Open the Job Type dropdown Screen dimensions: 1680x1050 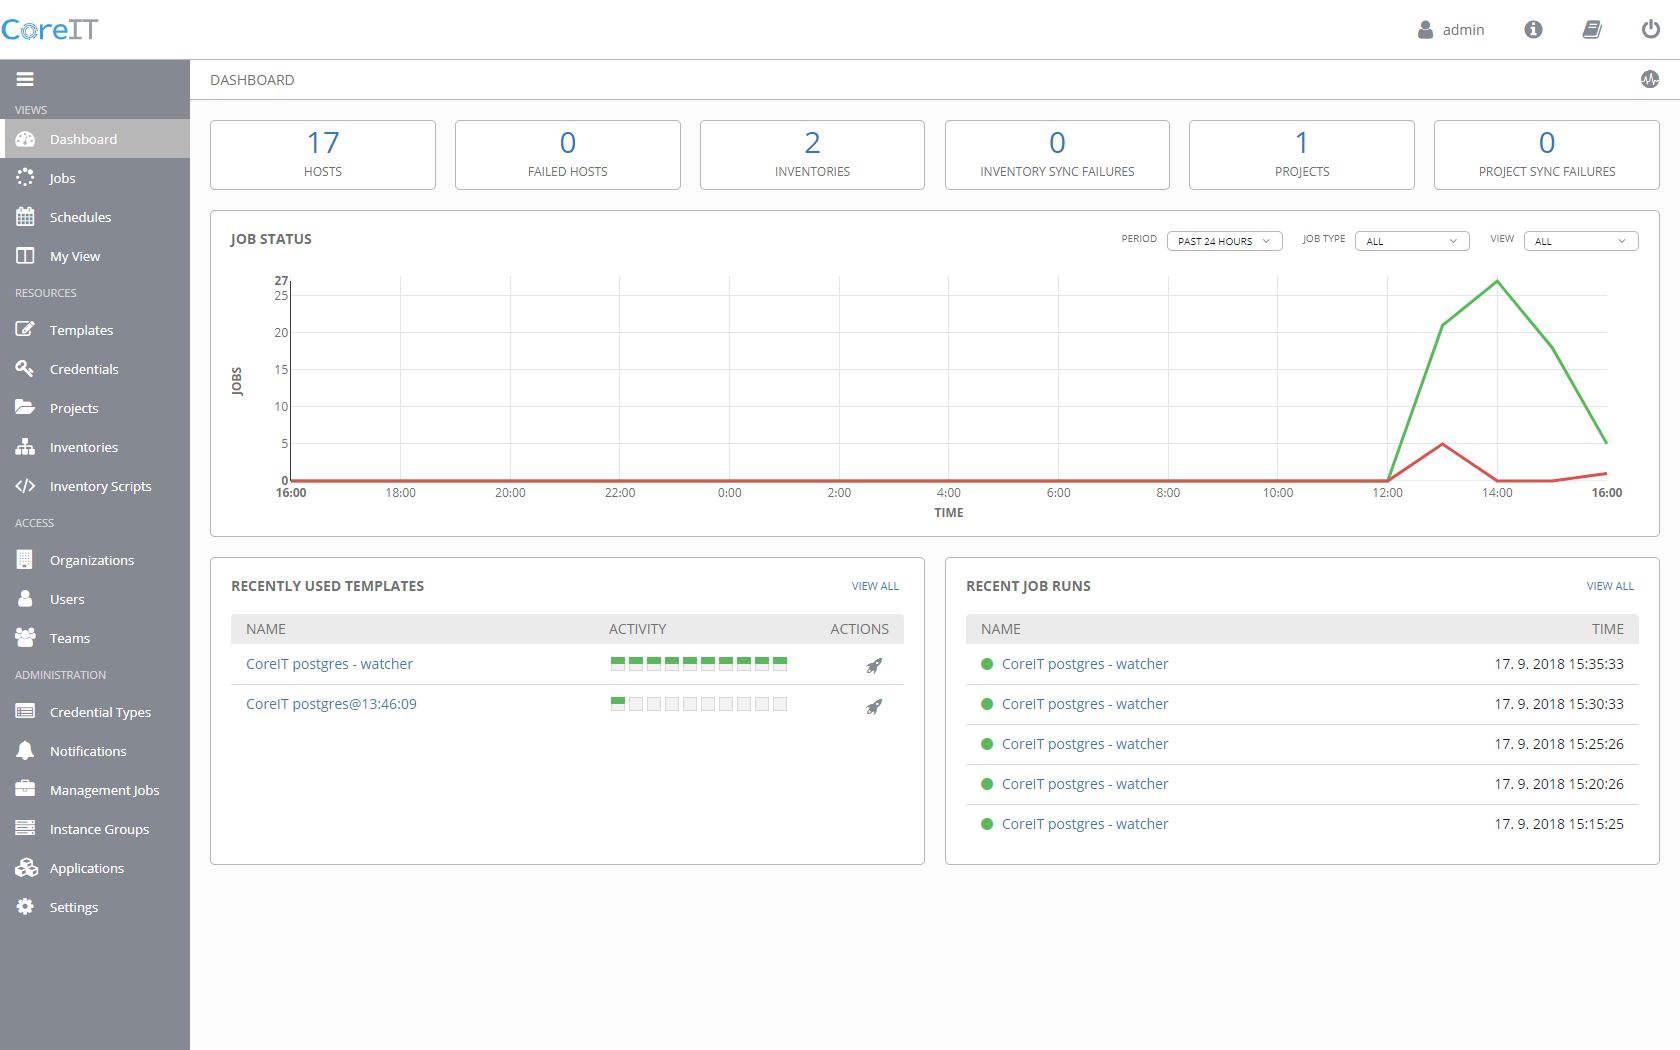coord(1411,241)
